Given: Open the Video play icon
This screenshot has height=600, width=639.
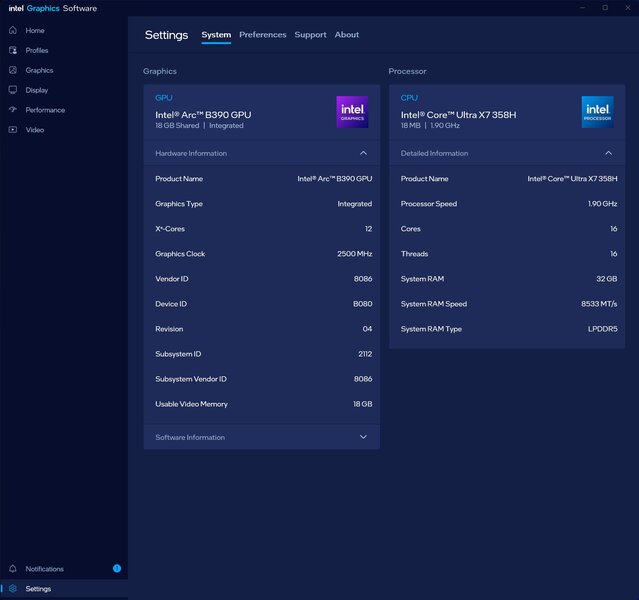Looking at the screenshot, I should click(x=13, y=130).
